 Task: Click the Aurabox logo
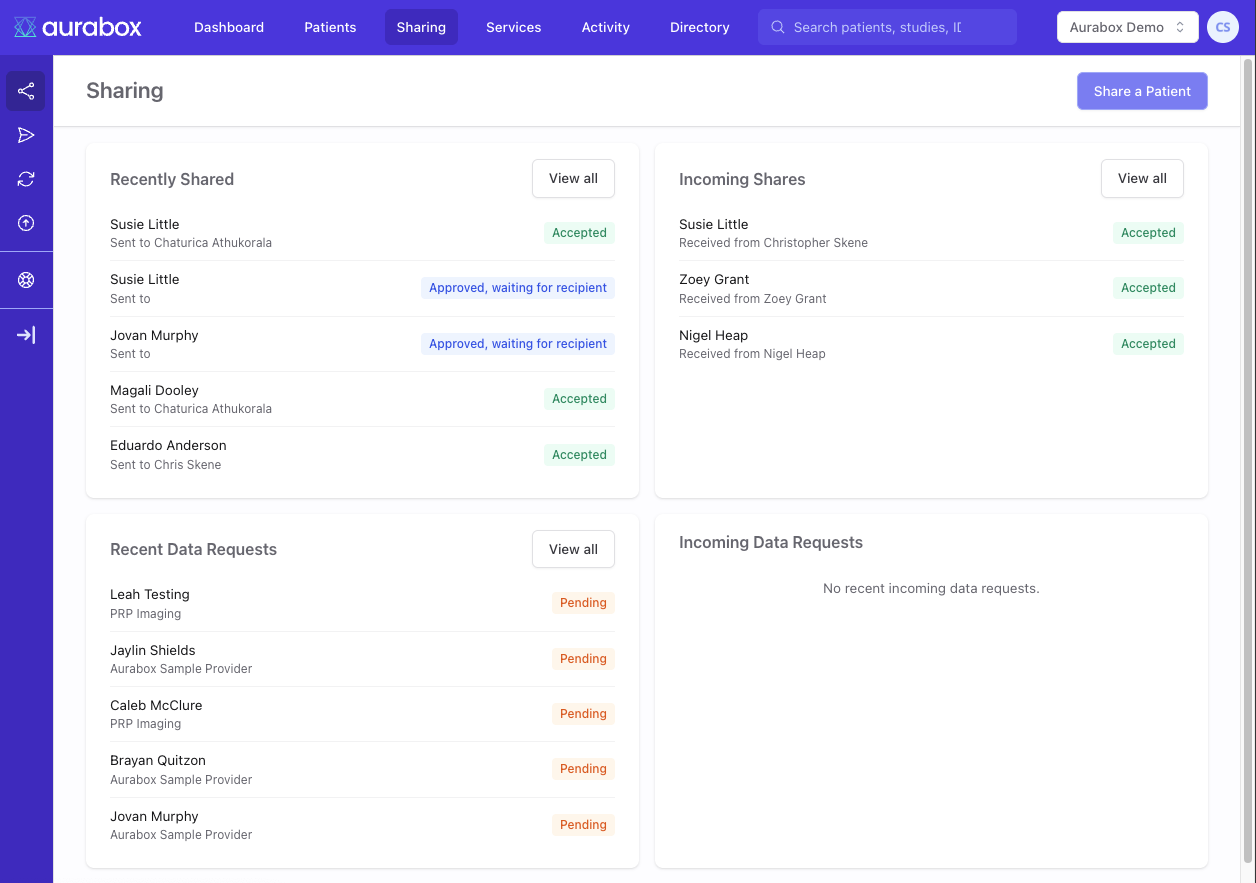[78, 27]
